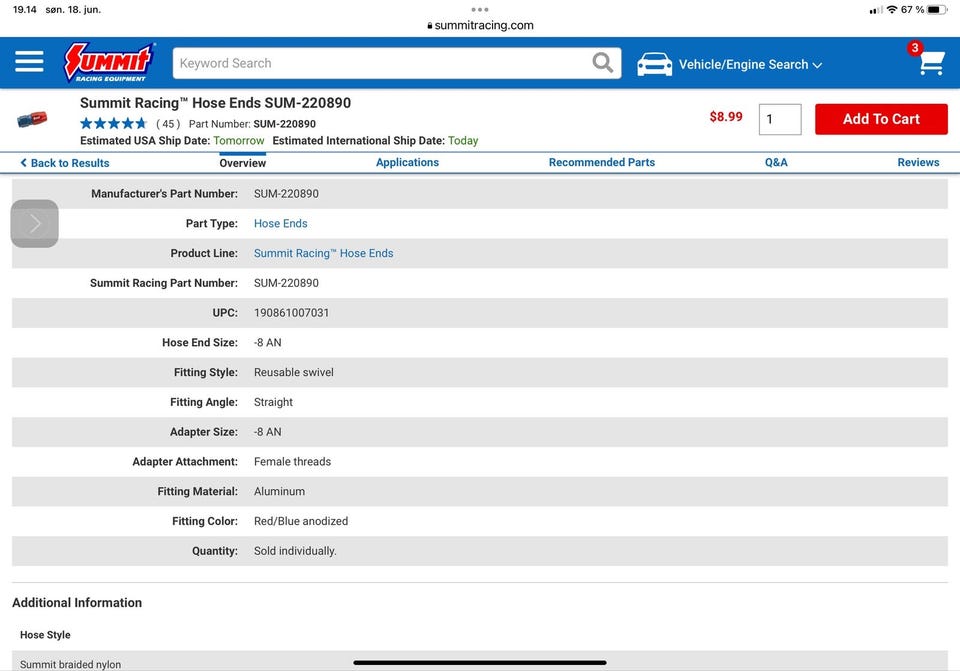The width and height of the screenshot is (960, 671).
Task: Switch to the Applications tab
Action: coord(407,162)
